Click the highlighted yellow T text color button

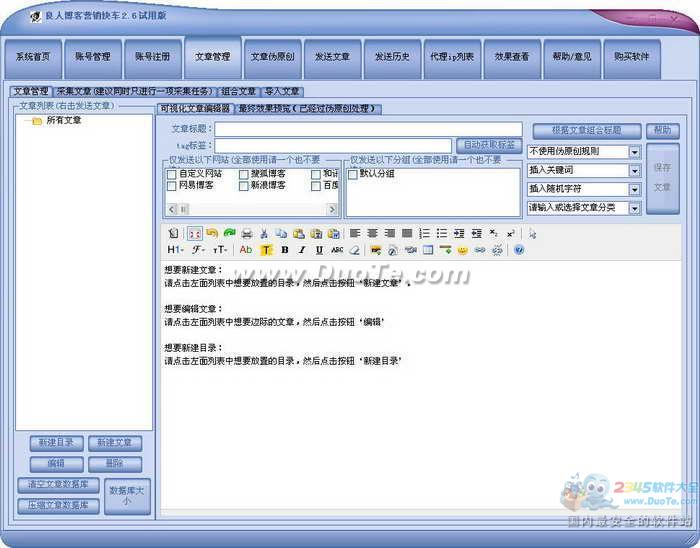point(267,250)
